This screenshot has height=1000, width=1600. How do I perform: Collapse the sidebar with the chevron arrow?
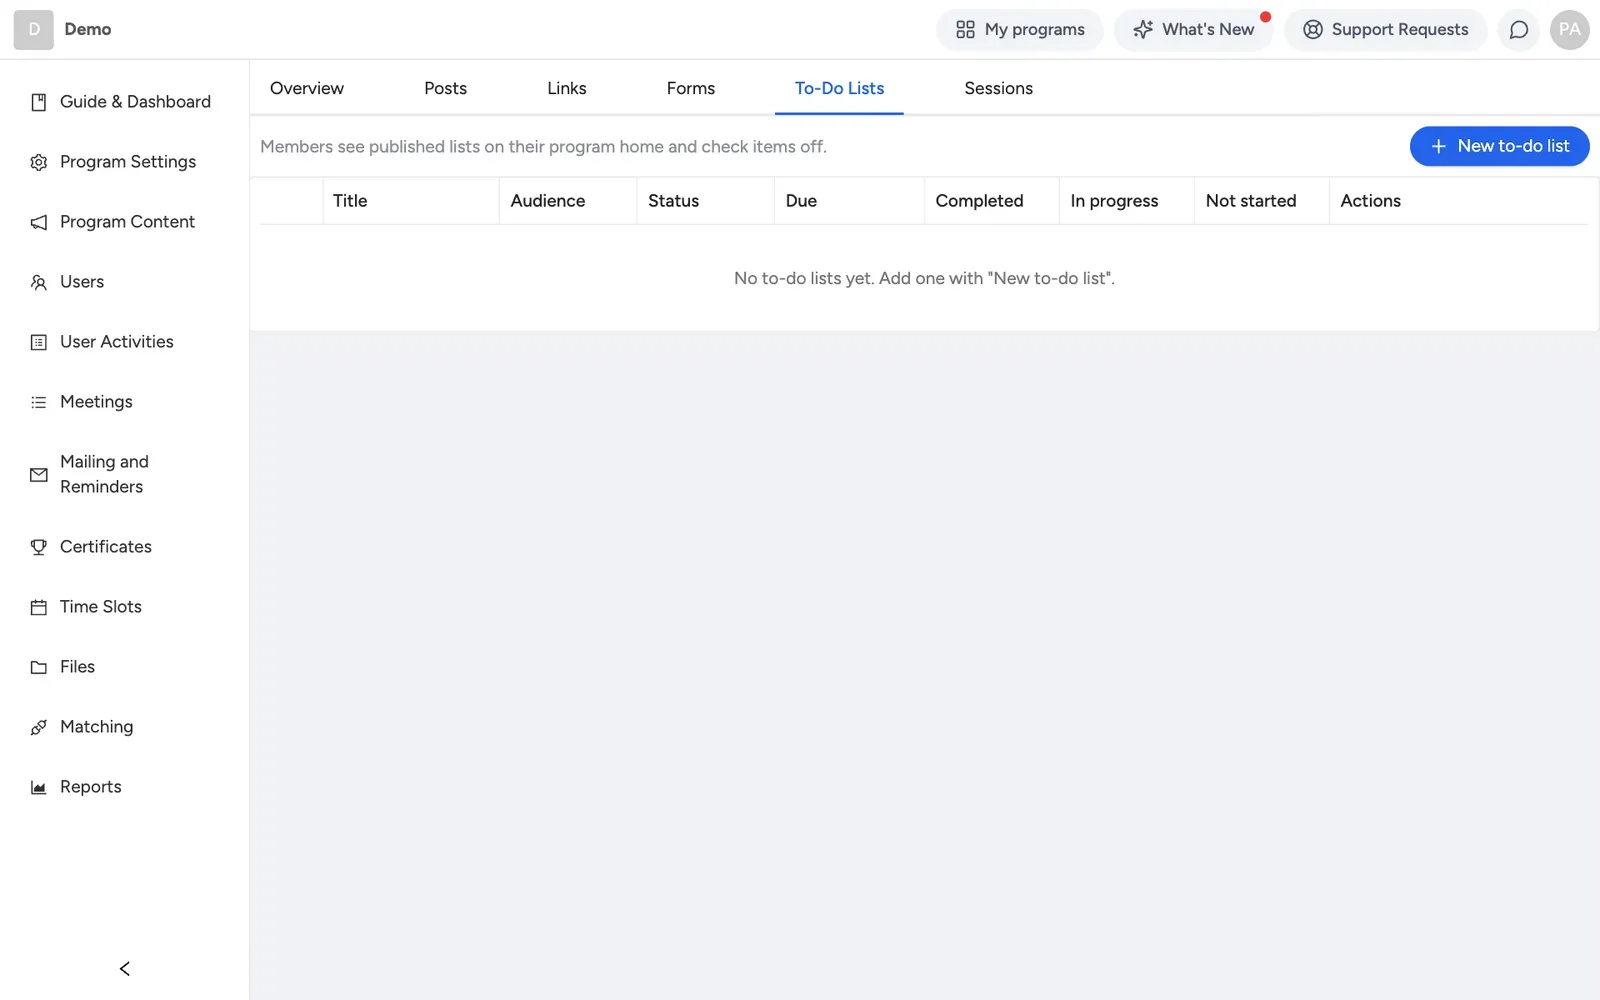125,968
